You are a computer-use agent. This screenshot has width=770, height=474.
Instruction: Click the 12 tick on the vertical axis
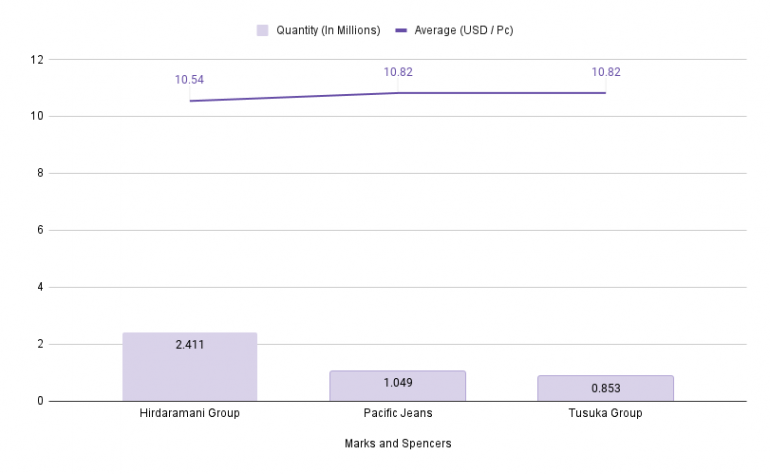click(38, 60)
